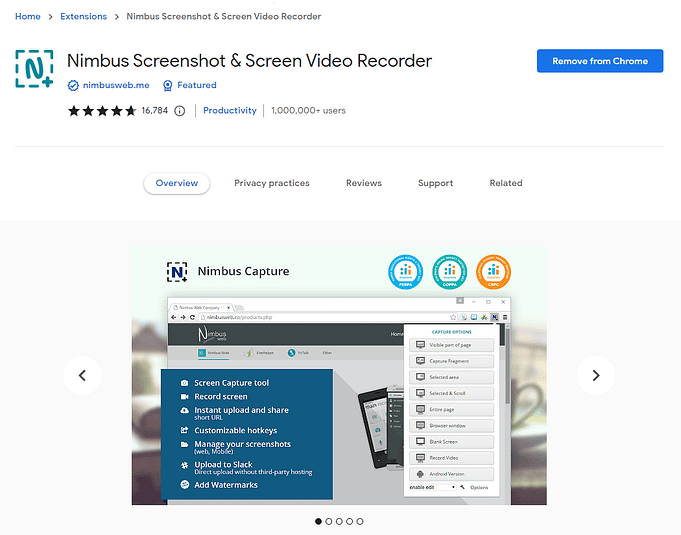Click the Featured label link

pos(197,85)
